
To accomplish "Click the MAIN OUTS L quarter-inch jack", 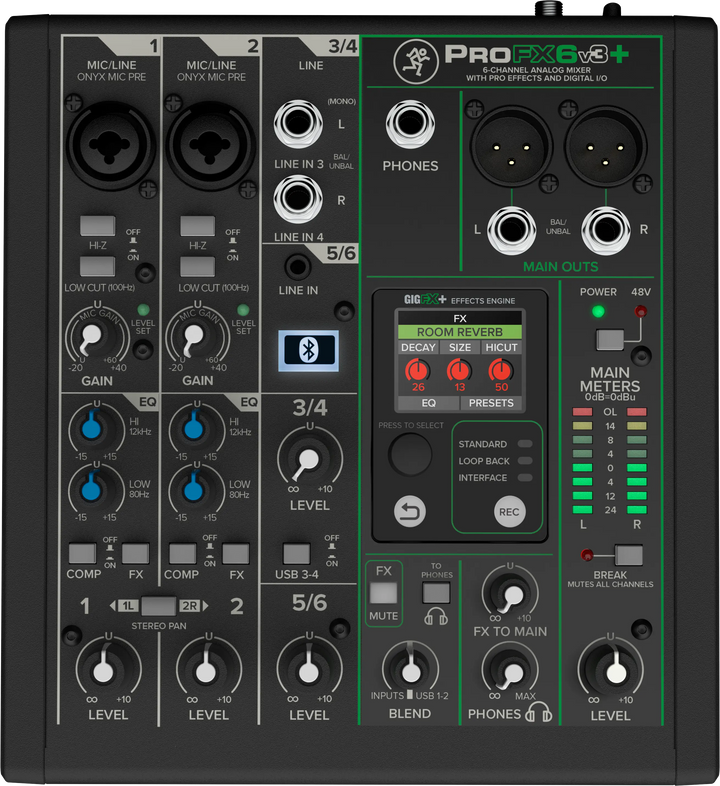I will pyautogui.click(x=511, y=231).
